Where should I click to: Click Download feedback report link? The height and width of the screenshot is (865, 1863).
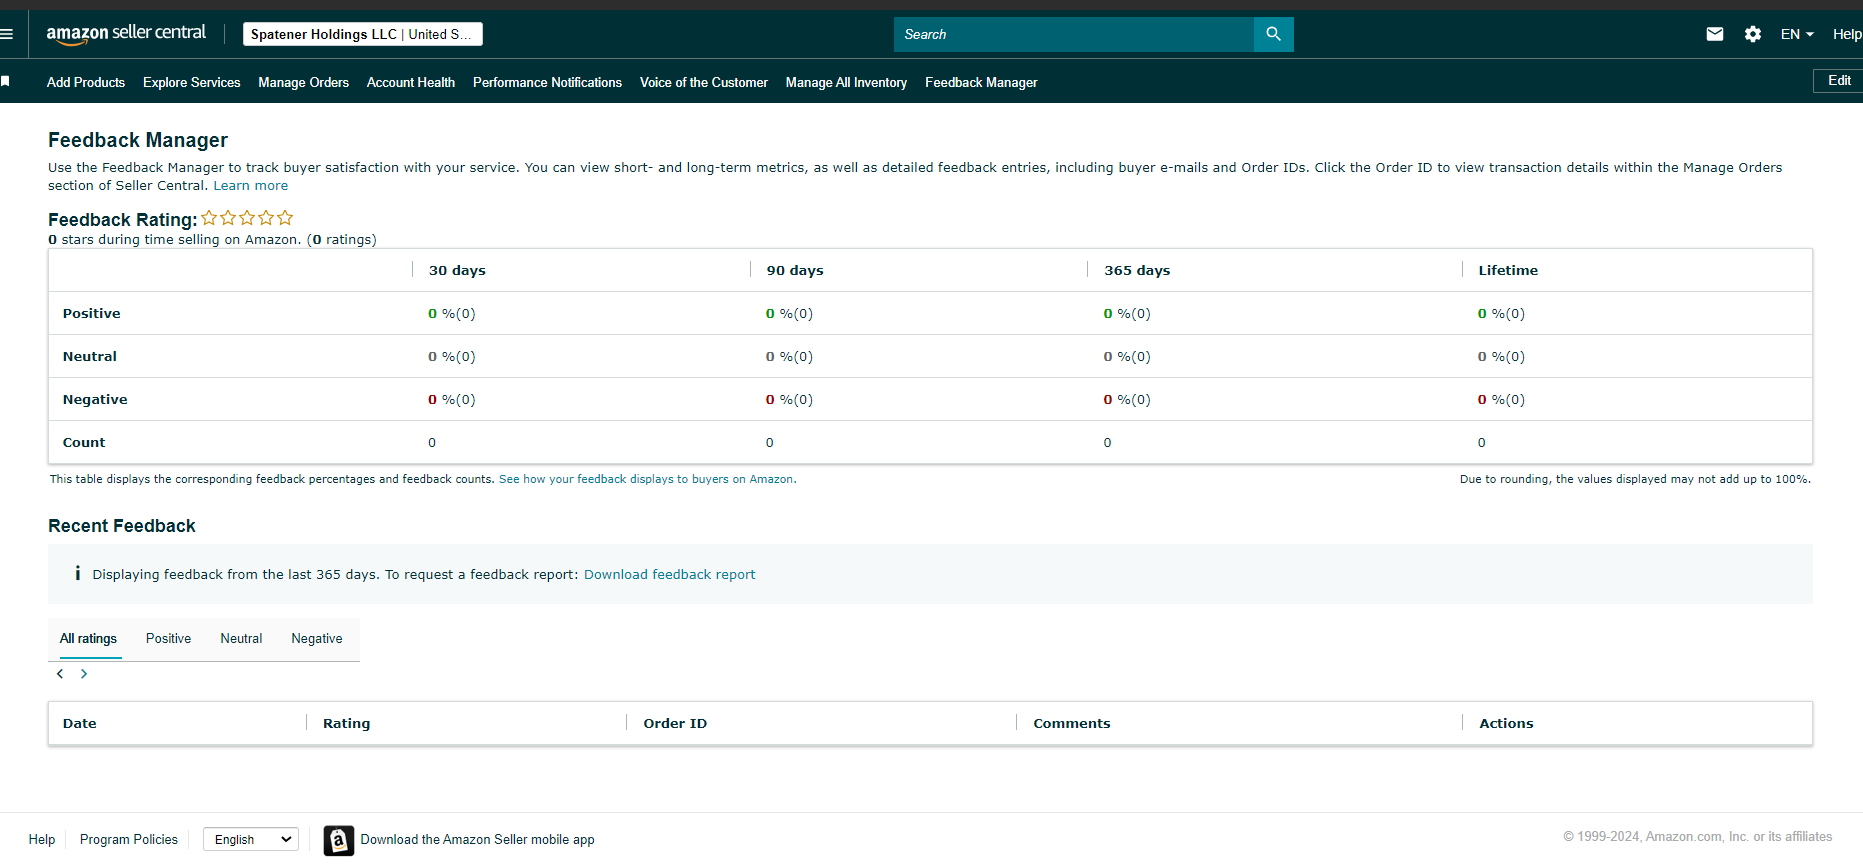[670, 574]
